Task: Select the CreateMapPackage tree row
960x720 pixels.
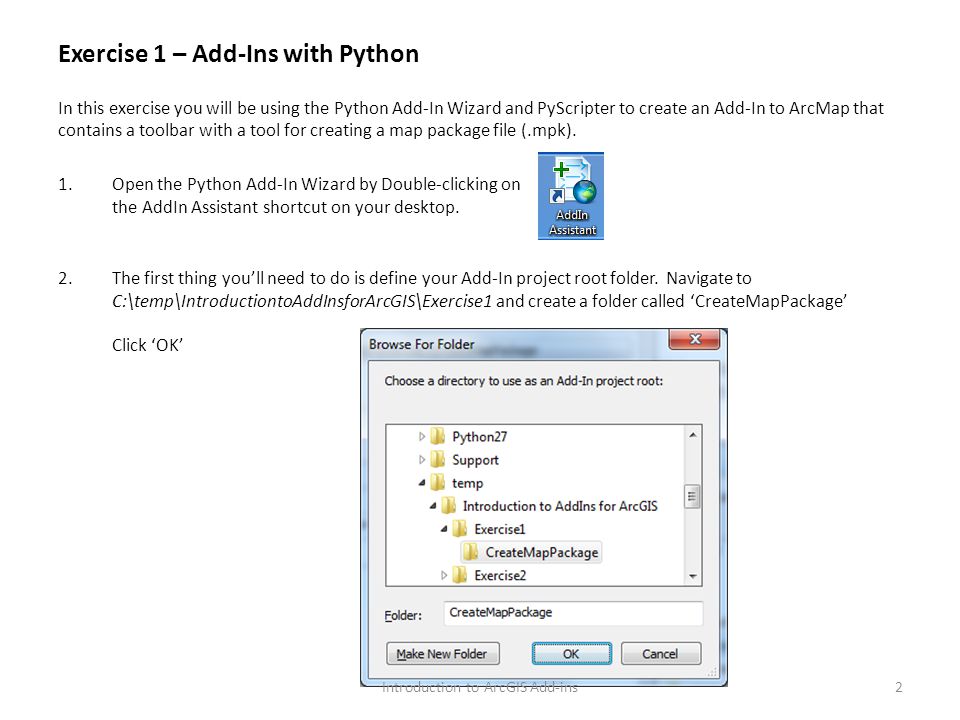Action: pyautogui.click(x=531, y=552)
